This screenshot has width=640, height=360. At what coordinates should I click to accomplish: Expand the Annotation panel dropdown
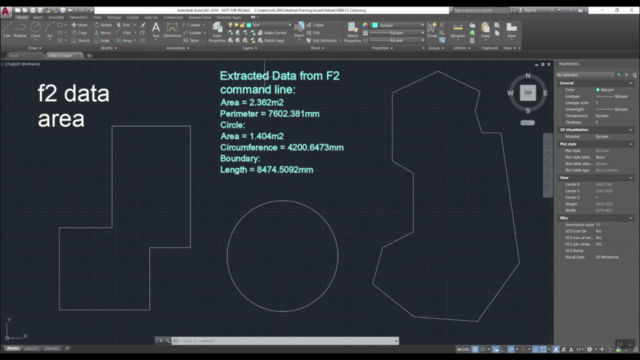178,48
